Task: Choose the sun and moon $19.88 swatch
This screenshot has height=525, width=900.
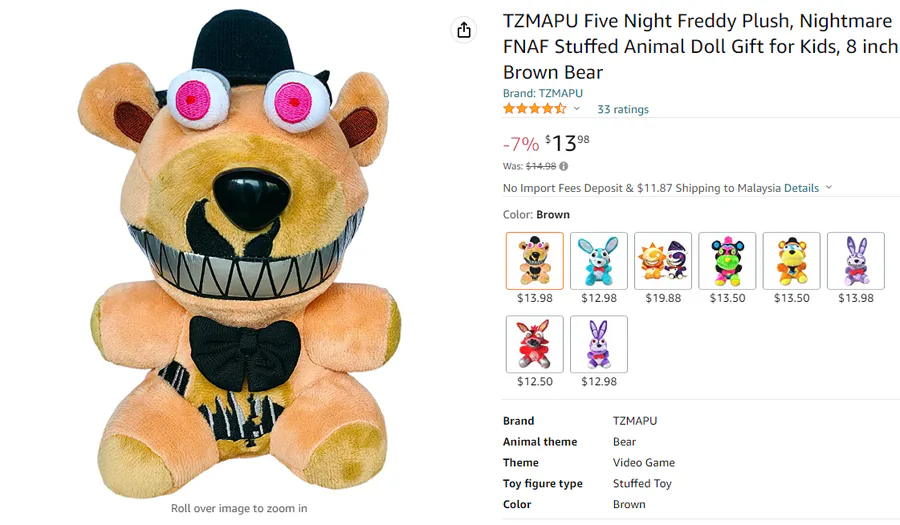Action: pyautogui.click(x=663, y=261)
